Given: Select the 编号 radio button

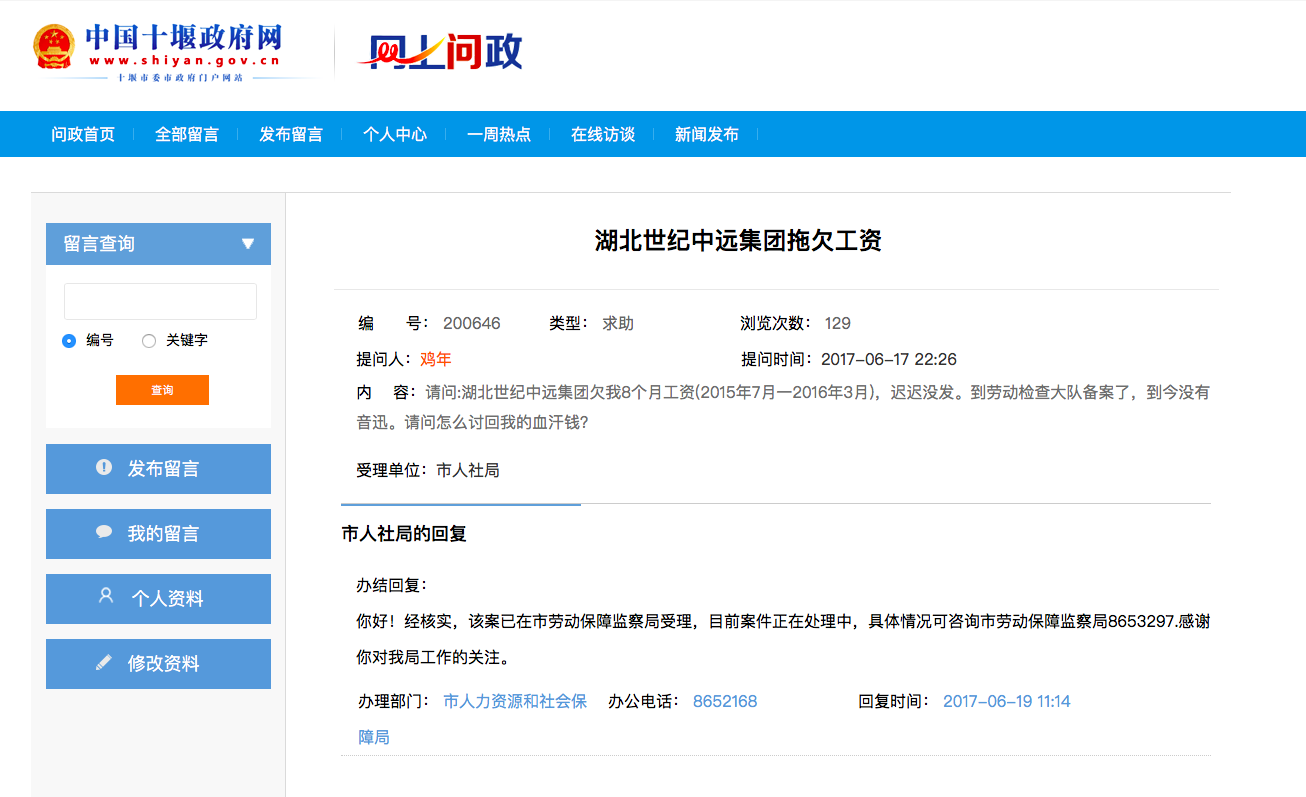Looking at the screenshot, I should click(x=69, y=341).
